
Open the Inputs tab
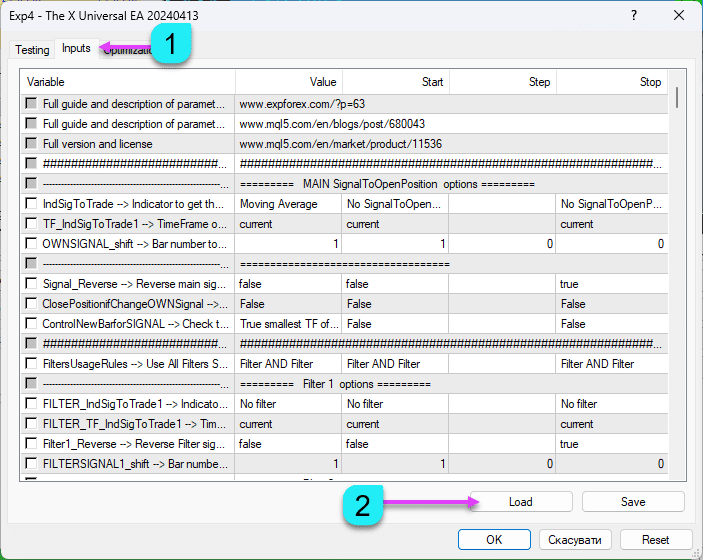(x=76, y=48)
